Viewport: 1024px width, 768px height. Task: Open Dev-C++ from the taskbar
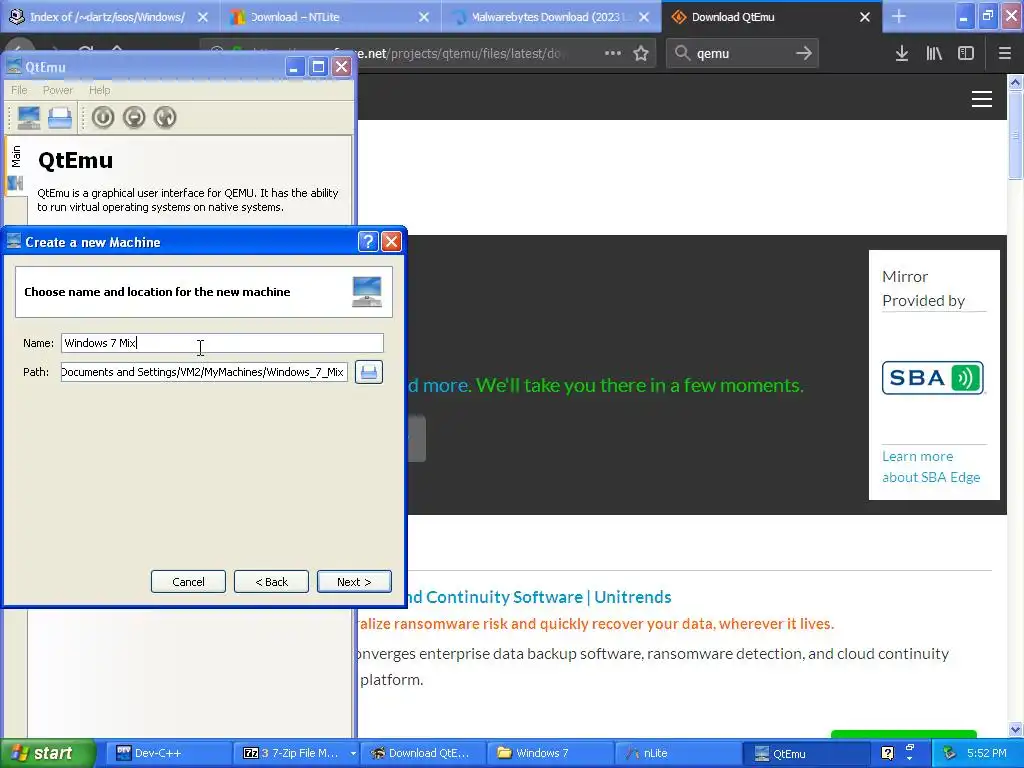167,753
